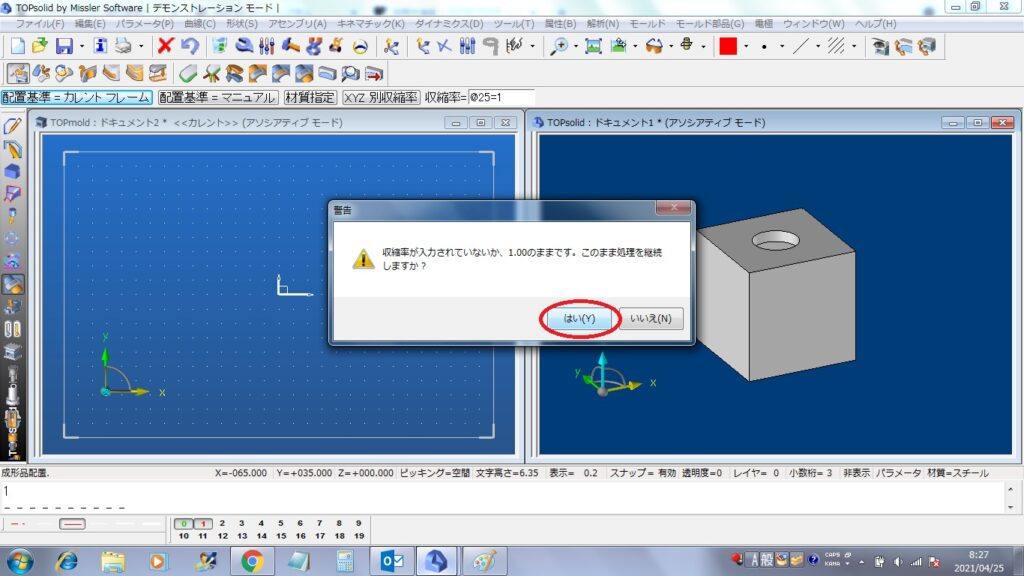Toggle layer 10
The image size is (1024, 576).
(x=184, y=536)
